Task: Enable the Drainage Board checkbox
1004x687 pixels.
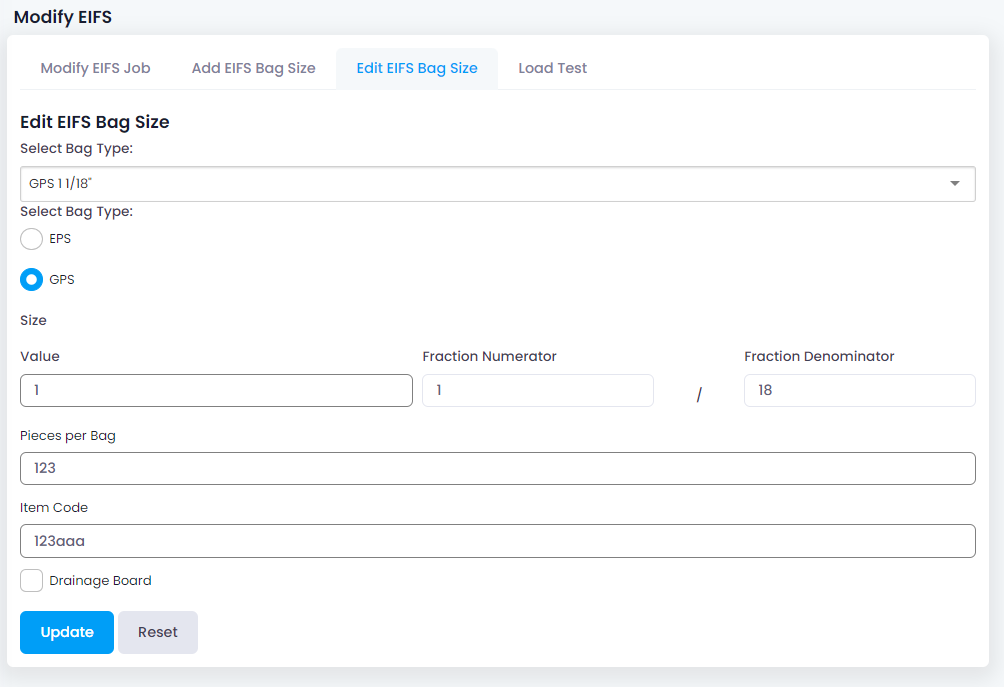Action: (32, 580)
